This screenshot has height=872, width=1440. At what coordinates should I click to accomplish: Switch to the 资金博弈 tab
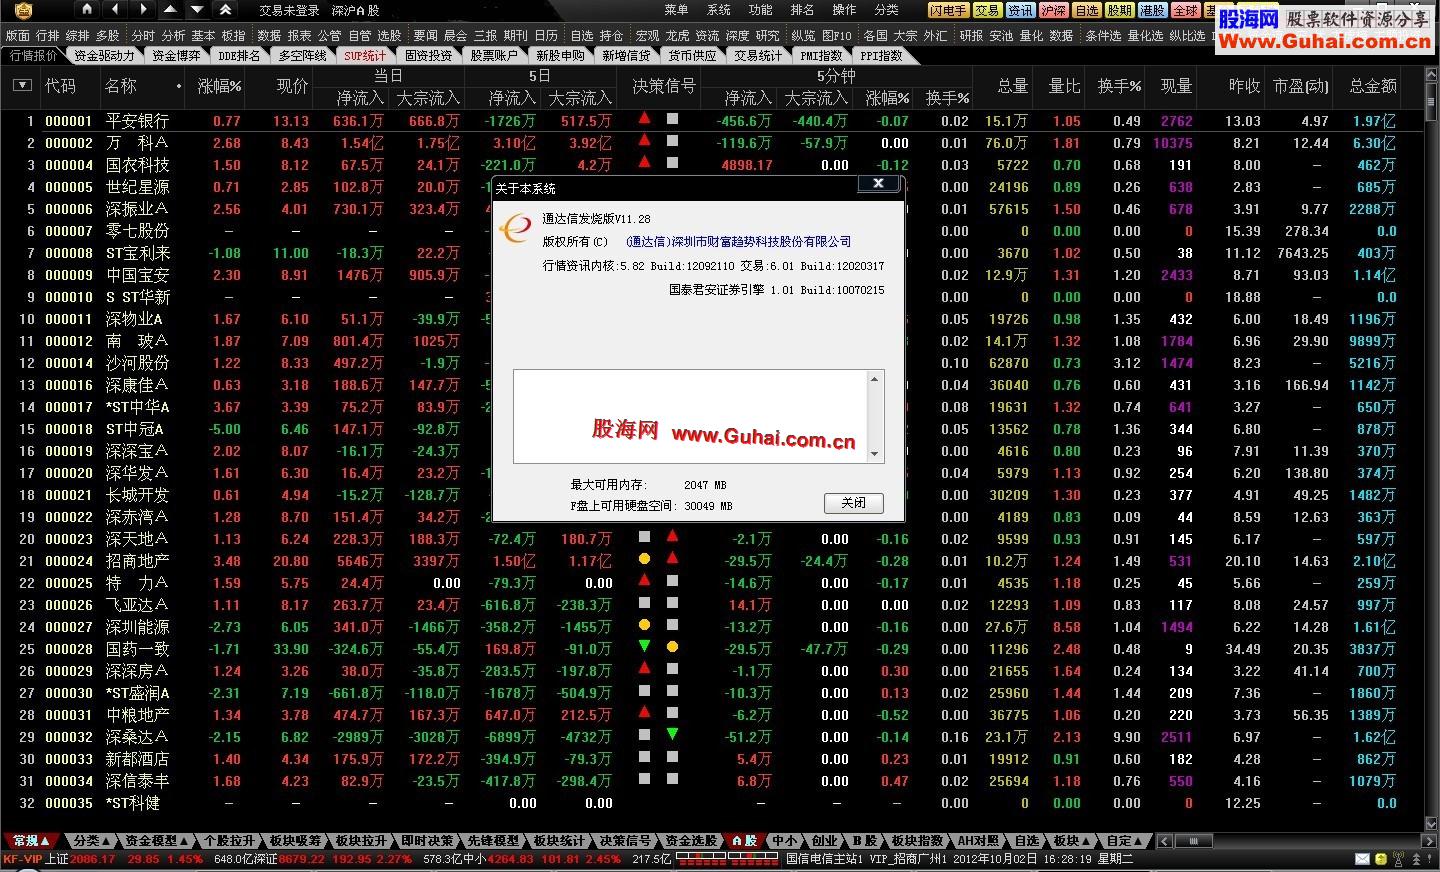coord(176,56)
